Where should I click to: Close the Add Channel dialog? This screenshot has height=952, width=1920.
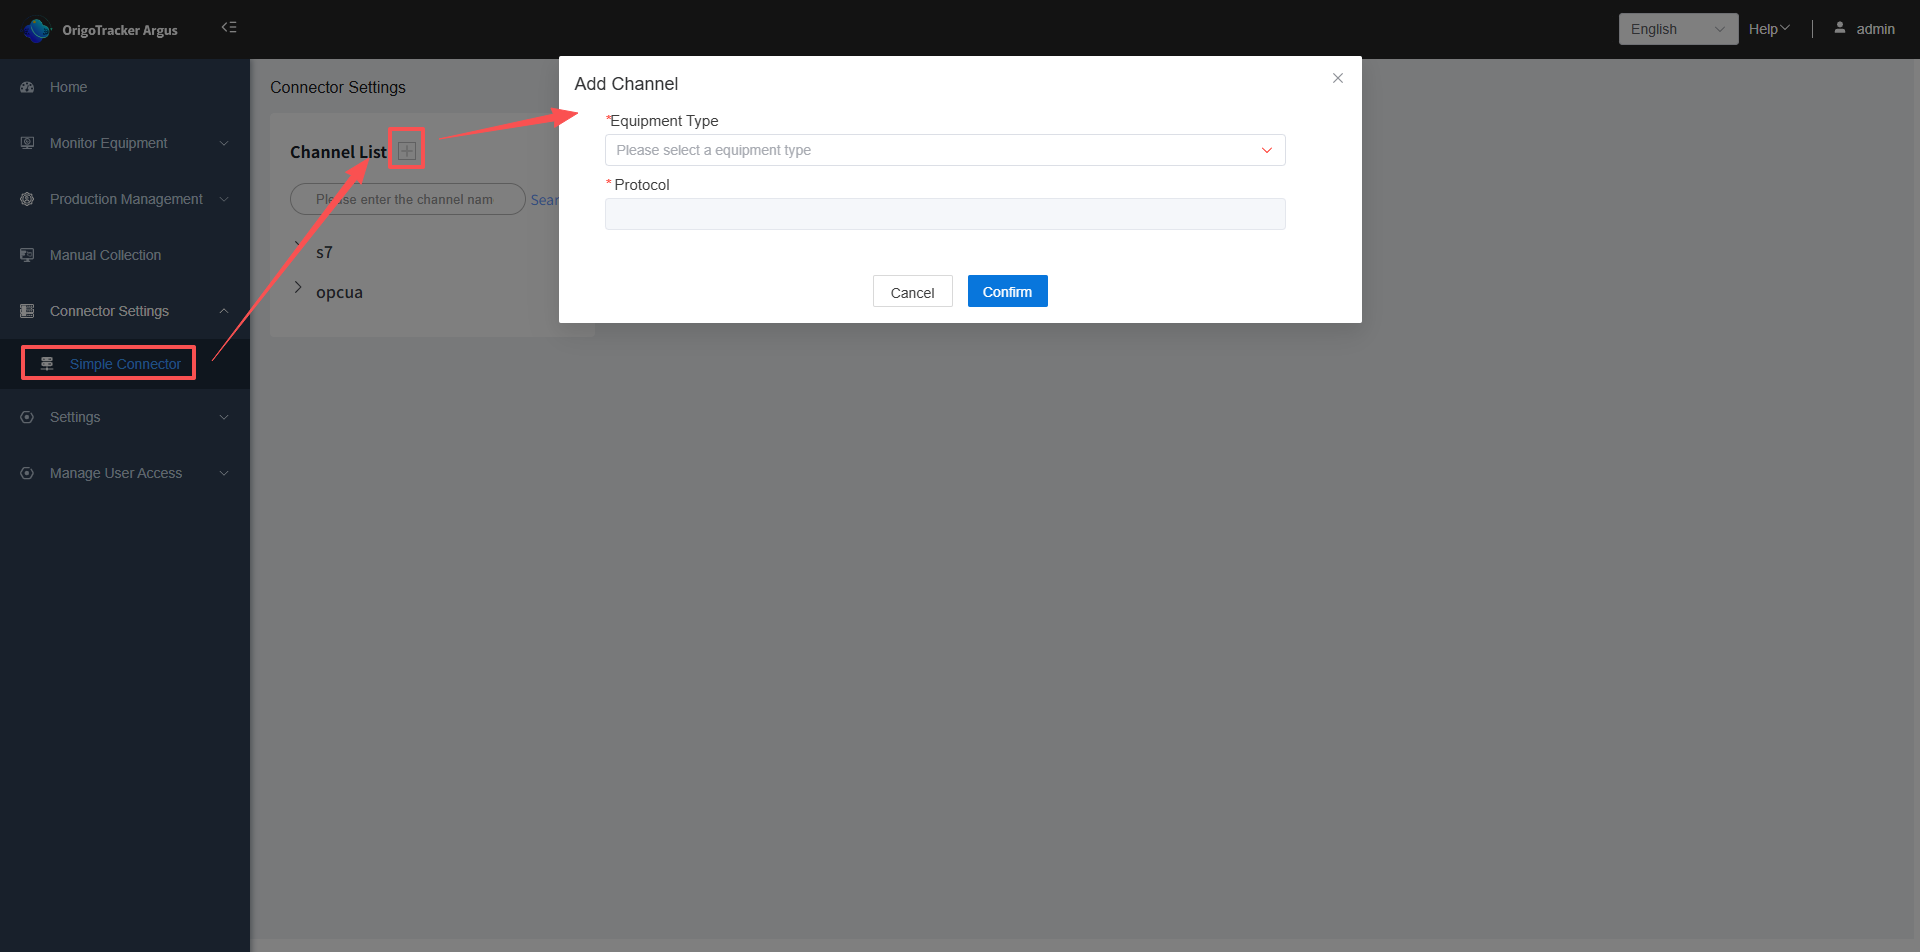[1338, 78]
